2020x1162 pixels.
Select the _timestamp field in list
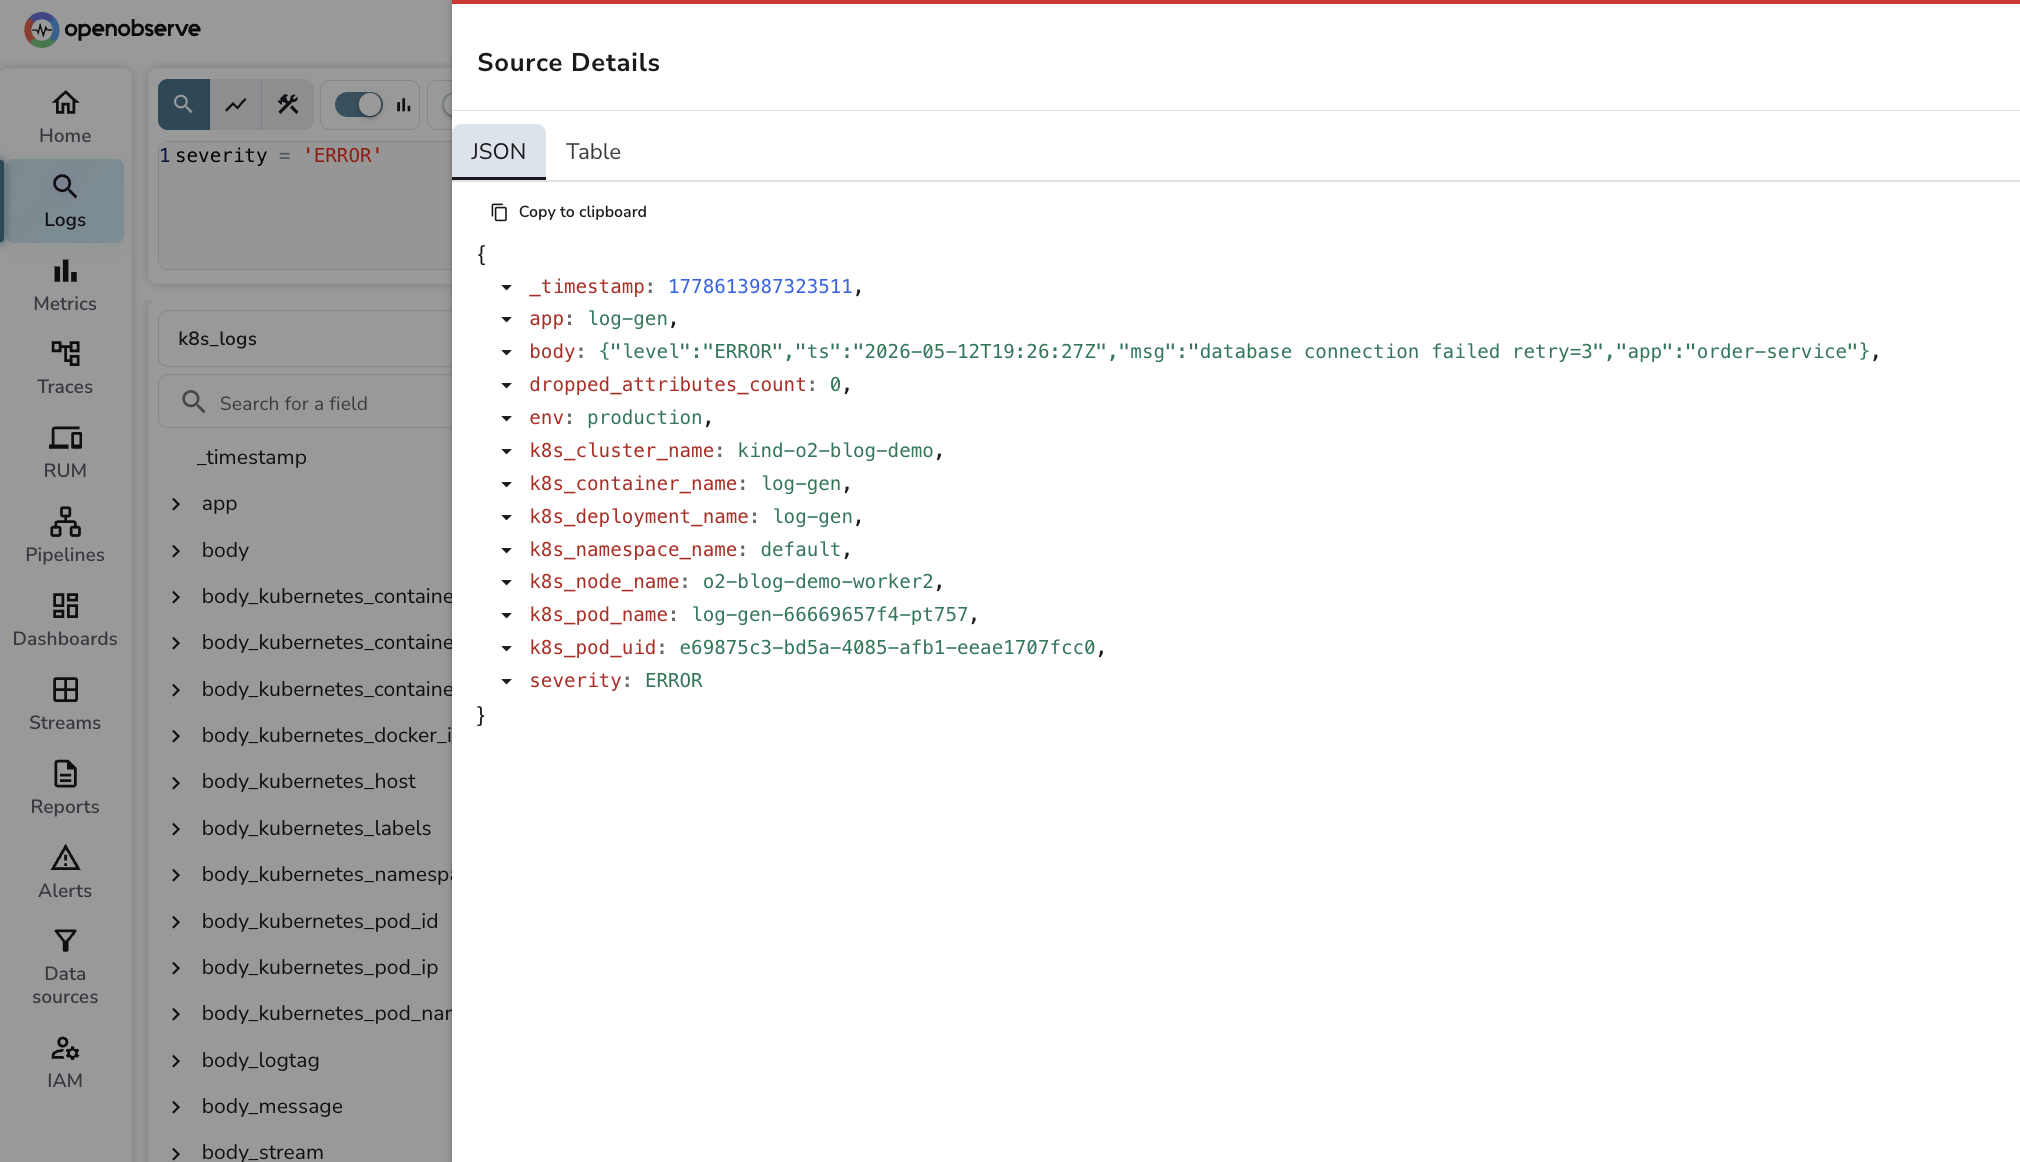click(x=252, y=457)
